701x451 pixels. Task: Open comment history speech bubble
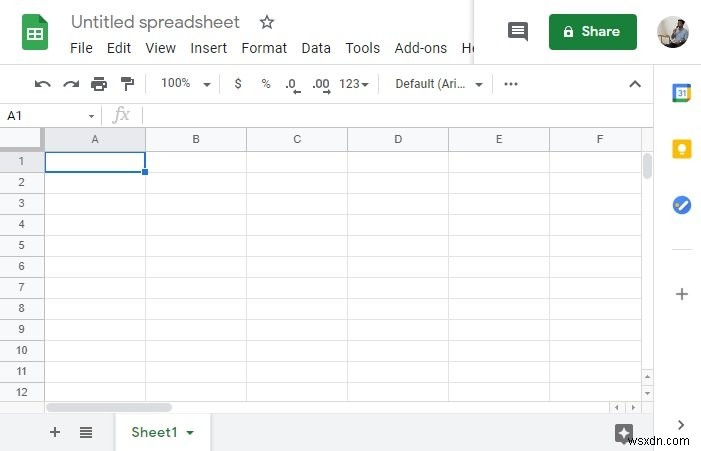518,31
